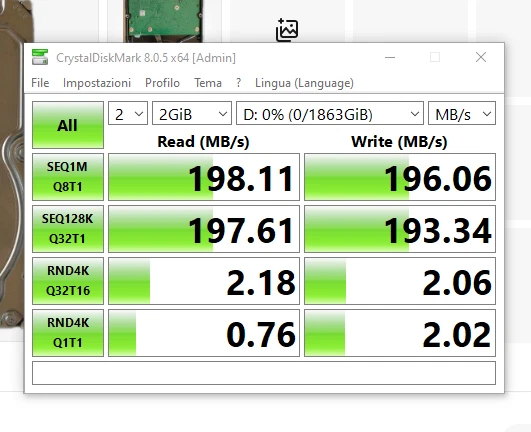Viewport: 531px width, 432px height.
Task: Start the SEQ128K Q32T1 test
Action: 68,229
